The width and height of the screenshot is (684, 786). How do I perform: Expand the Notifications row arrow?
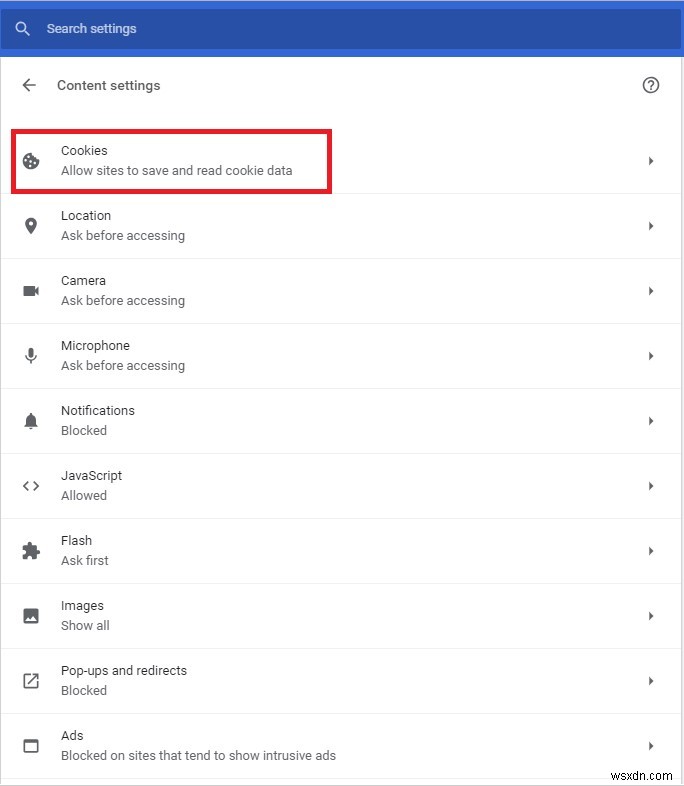tap(650, 421)
